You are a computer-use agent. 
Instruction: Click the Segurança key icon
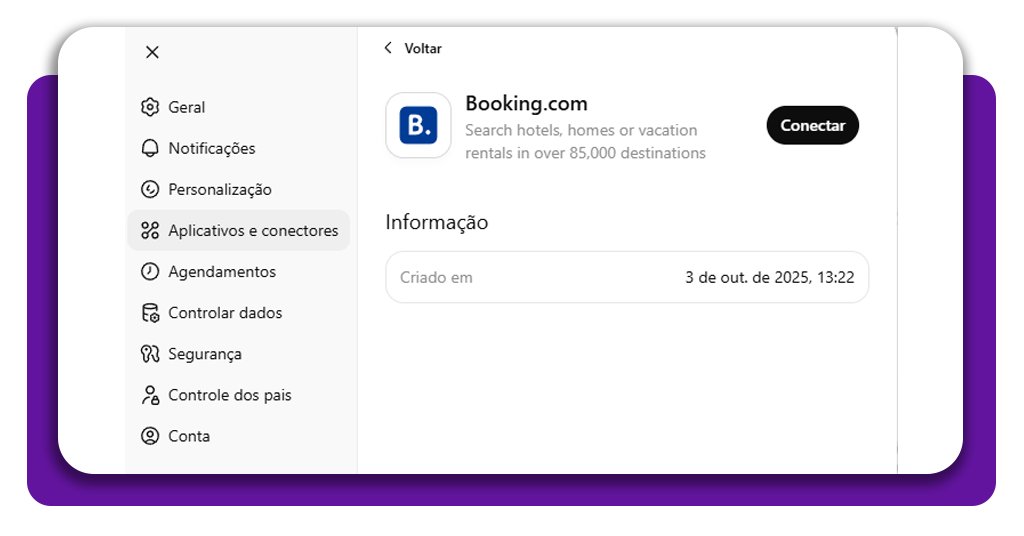pyautogui.click(x=150, y=354)
